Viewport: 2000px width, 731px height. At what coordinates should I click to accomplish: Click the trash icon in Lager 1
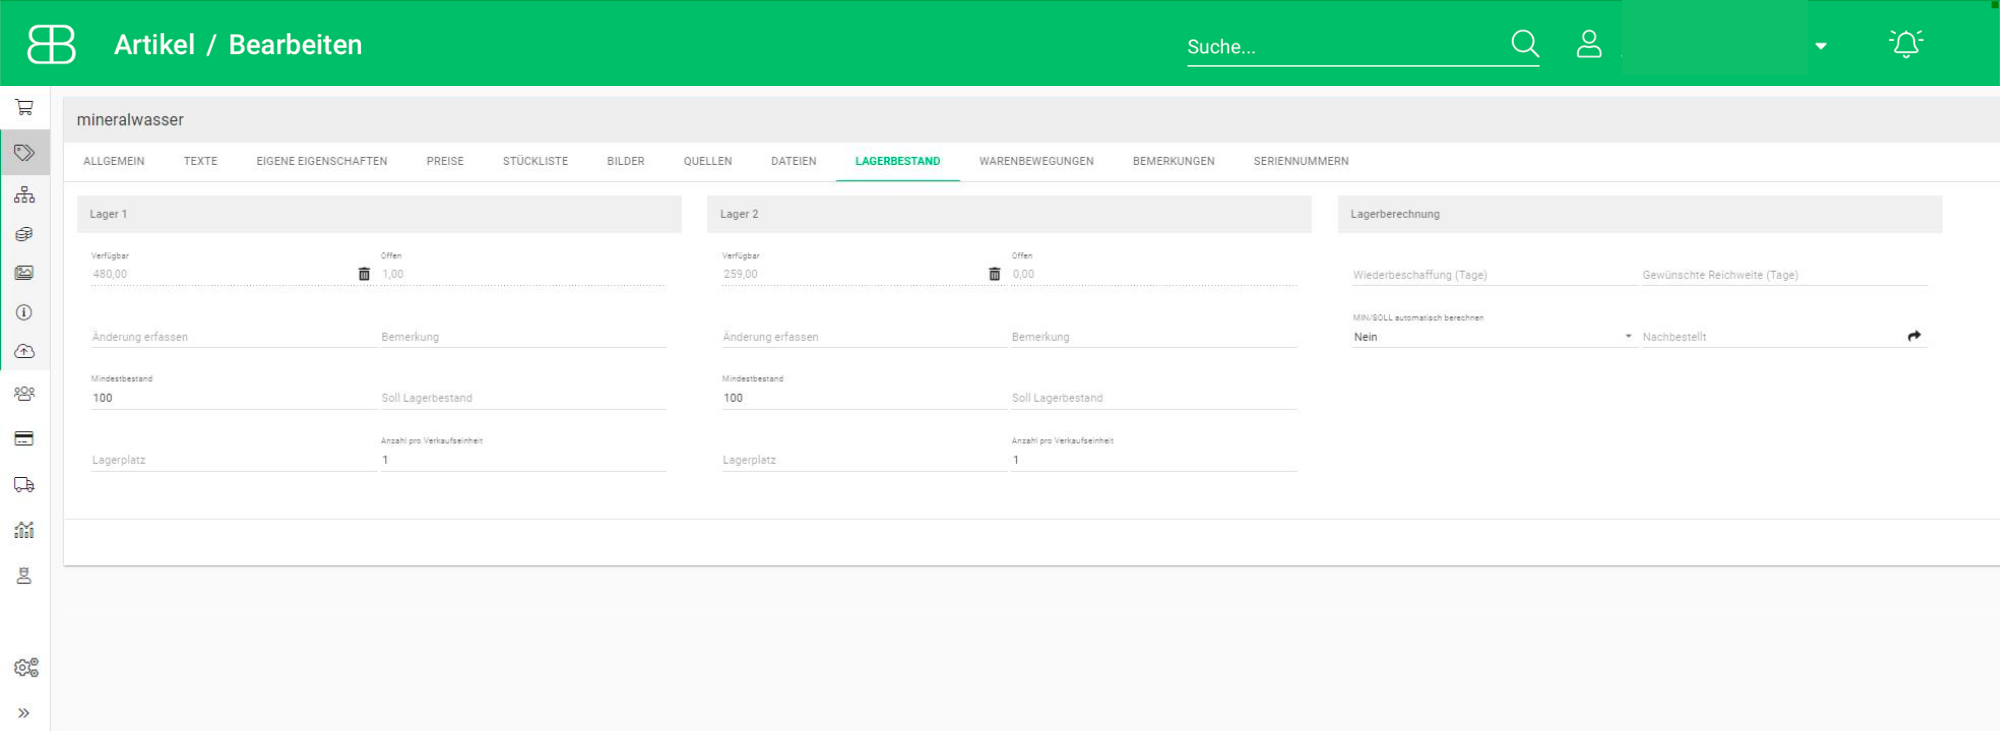[364, 274]
